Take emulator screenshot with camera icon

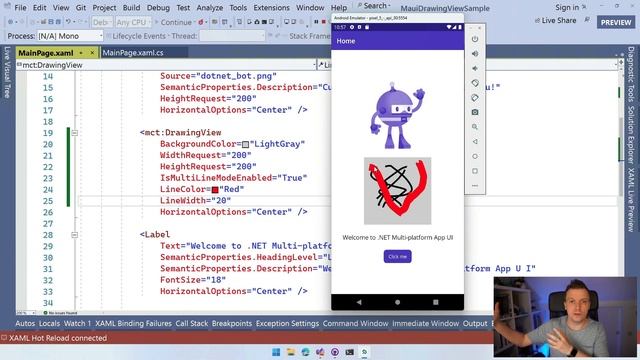475,112
